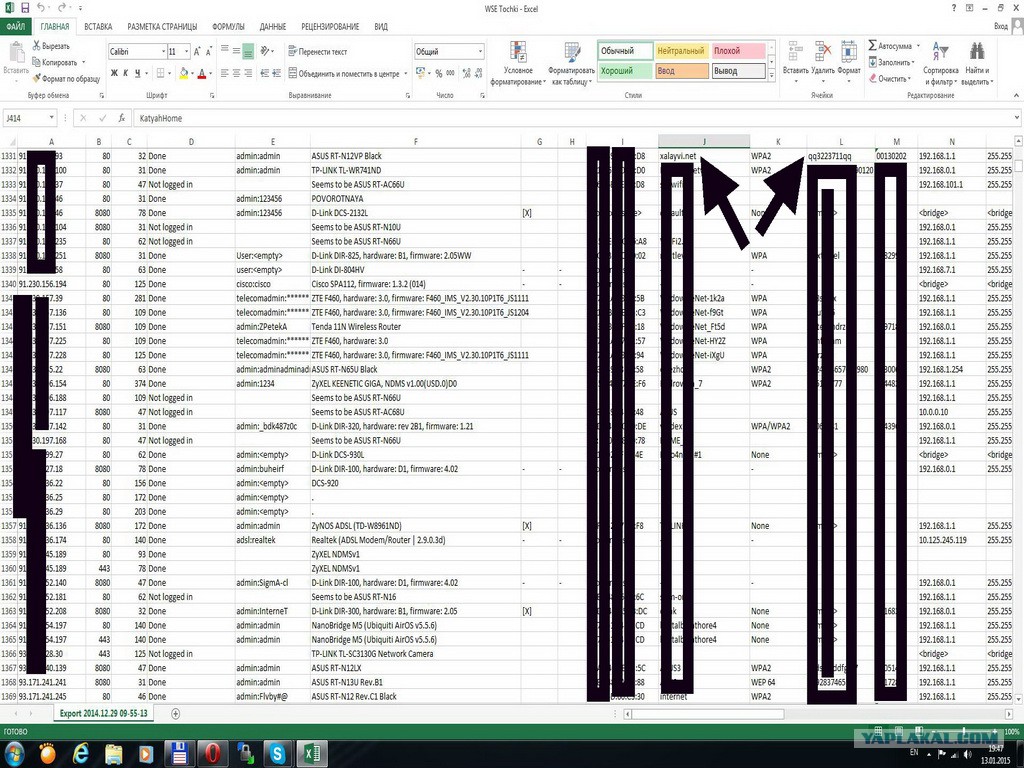Expand the cell styles gallery
1024x768 pixels.
click(x=771, y=76)
